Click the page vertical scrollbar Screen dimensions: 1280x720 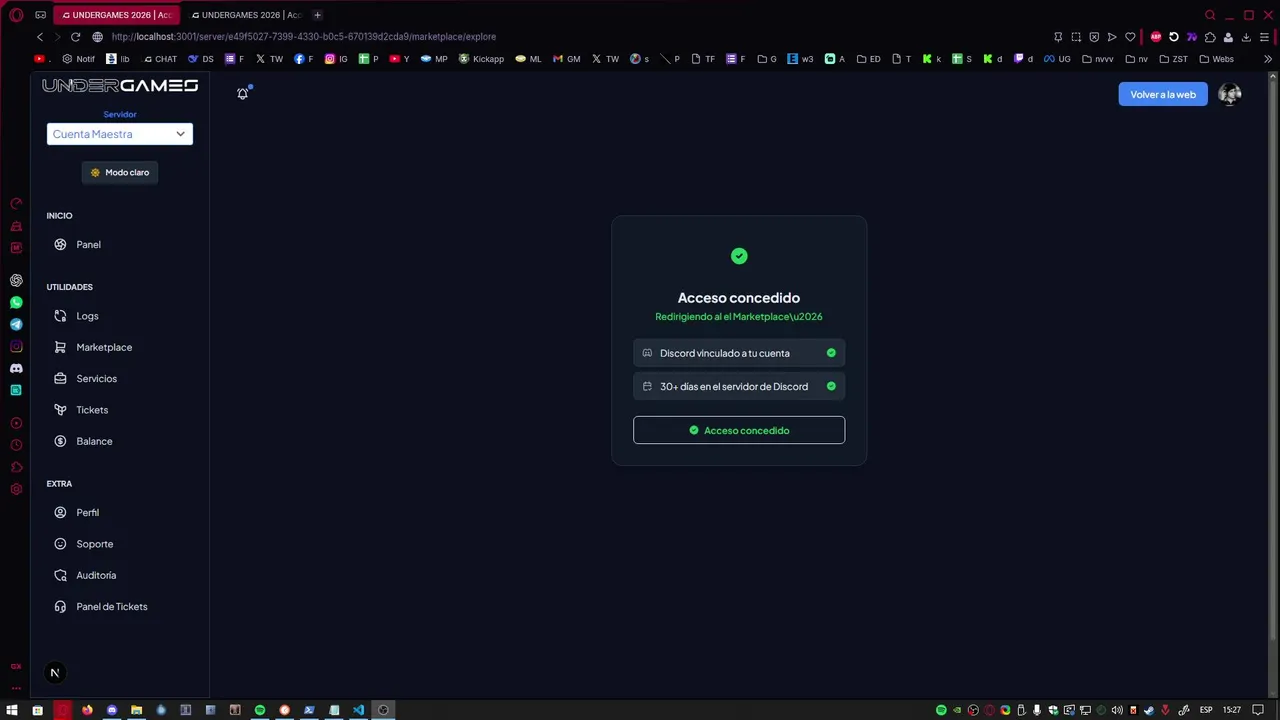click(x=1272, y=360)
